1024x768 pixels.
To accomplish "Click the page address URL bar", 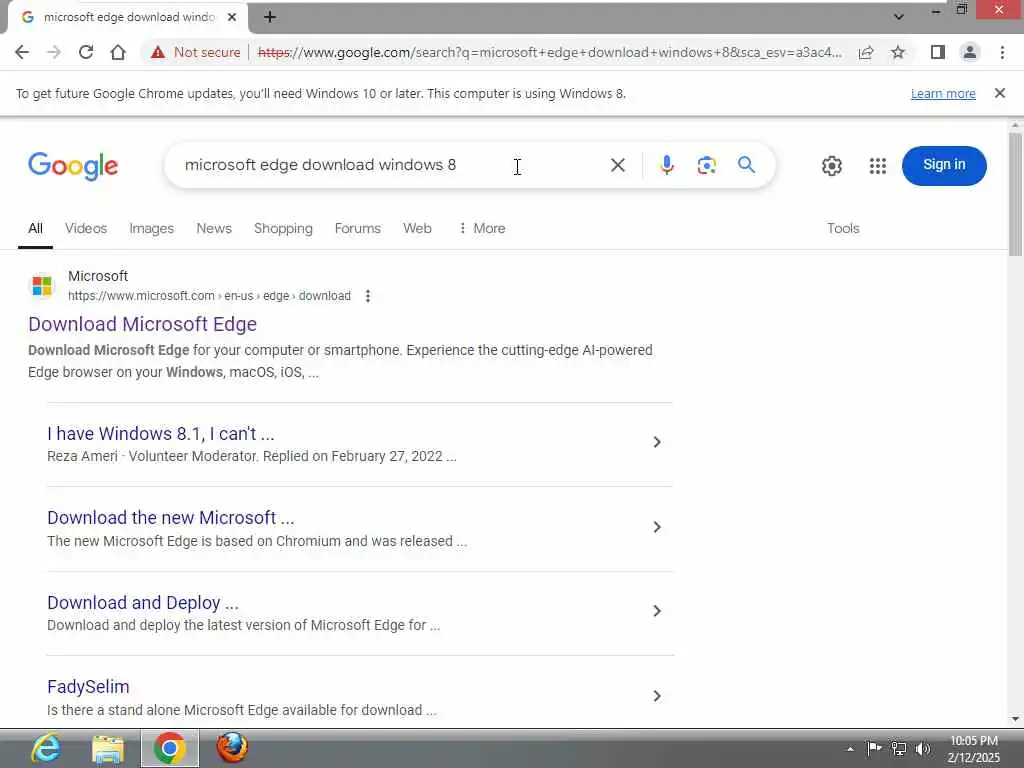I will tap(549, 52).
